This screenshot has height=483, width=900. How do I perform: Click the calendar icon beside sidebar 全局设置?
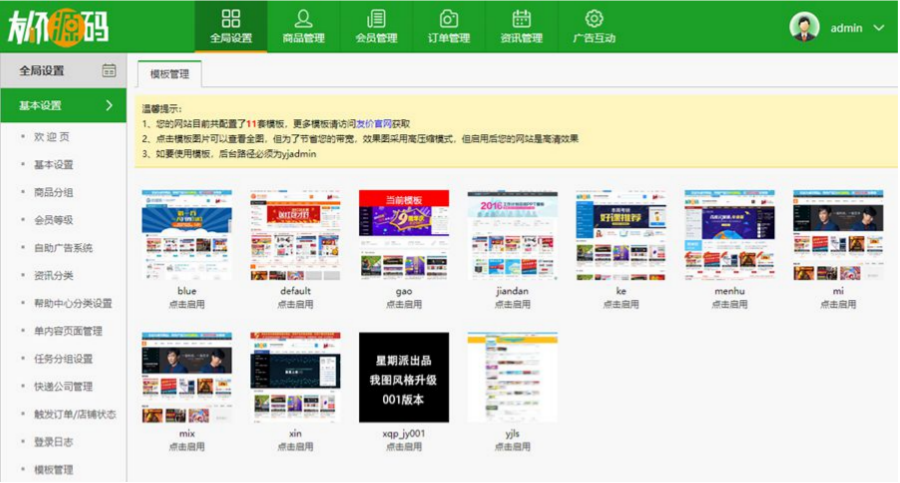point(109,70)
